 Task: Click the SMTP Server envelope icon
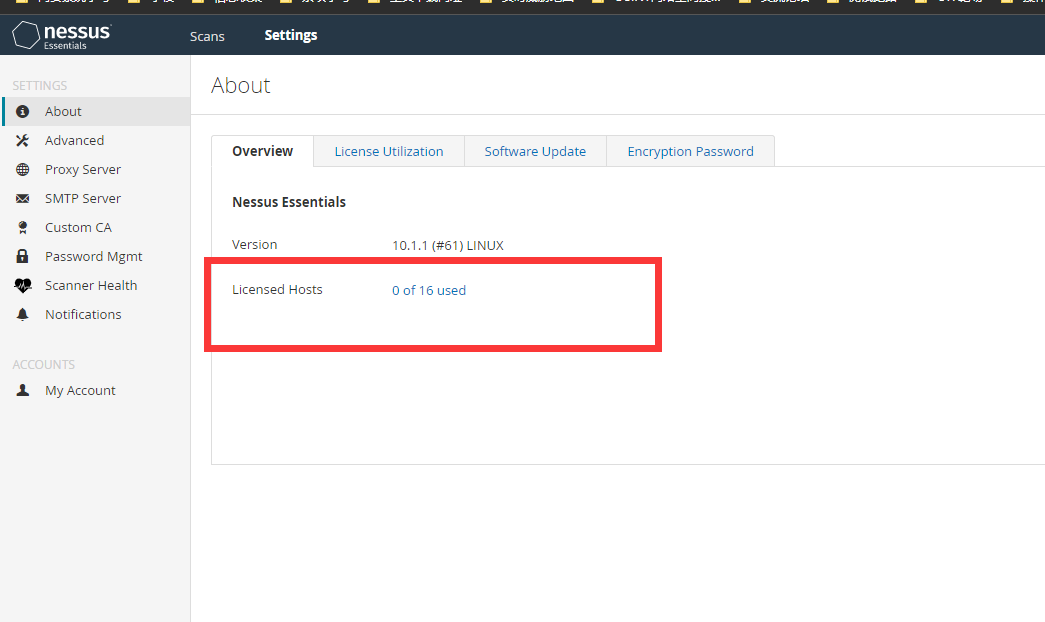(x=23, y=199)
